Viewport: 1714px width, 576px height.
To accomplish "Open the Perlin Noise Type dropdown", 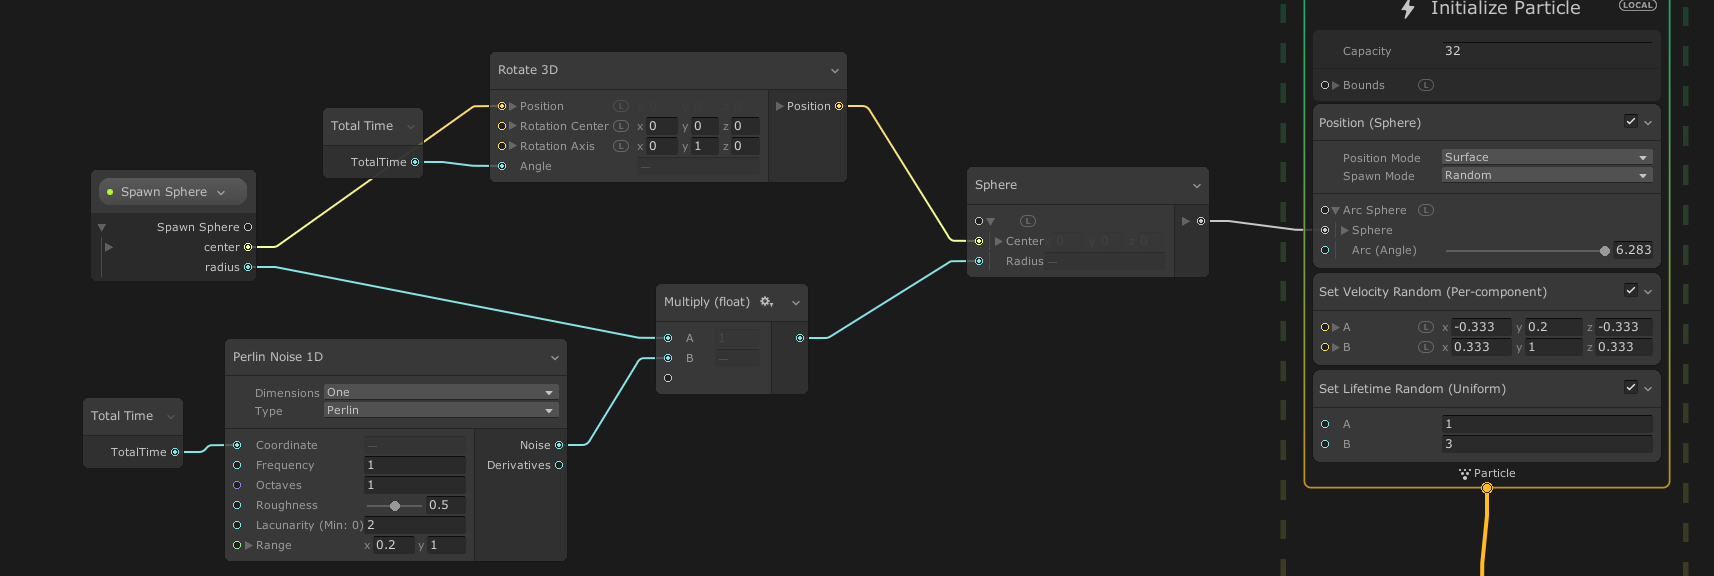I will click(x=440, y=410).
